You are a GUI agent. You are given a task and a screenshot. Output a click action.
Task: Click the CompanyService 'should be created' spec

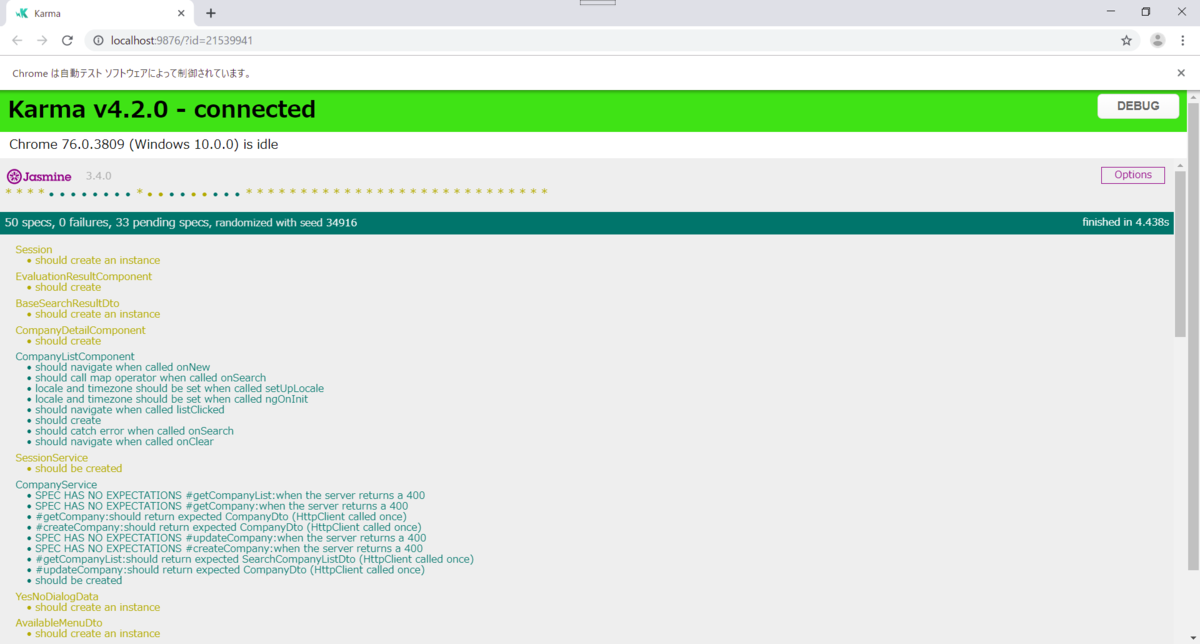coord(79,580)
